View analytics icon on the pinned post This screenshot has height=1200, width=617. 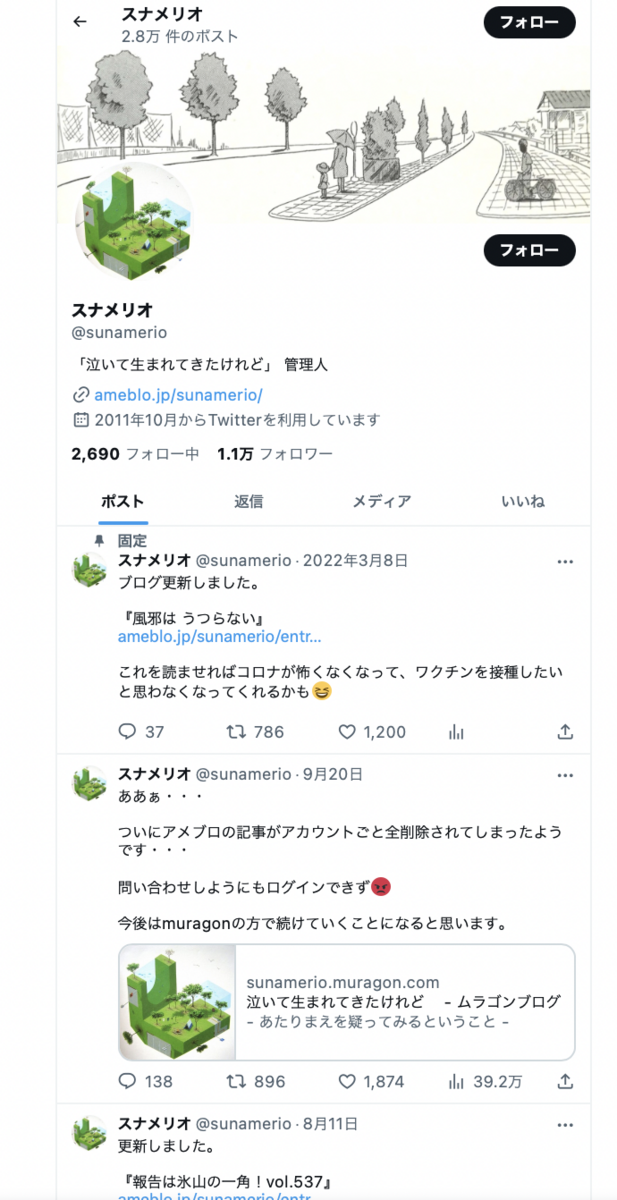click(x=457, y=732)
